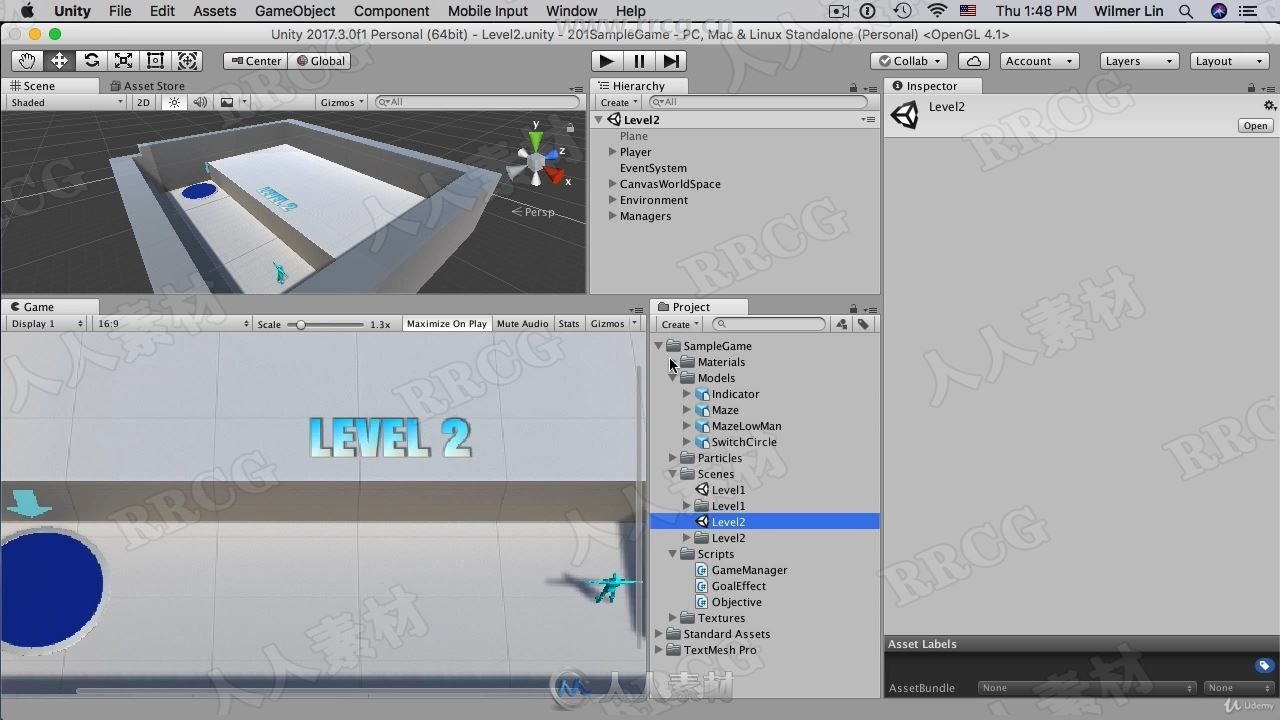Expand the Player object in Hierarchy
1280x720 pixels.
tap(612, 152)
